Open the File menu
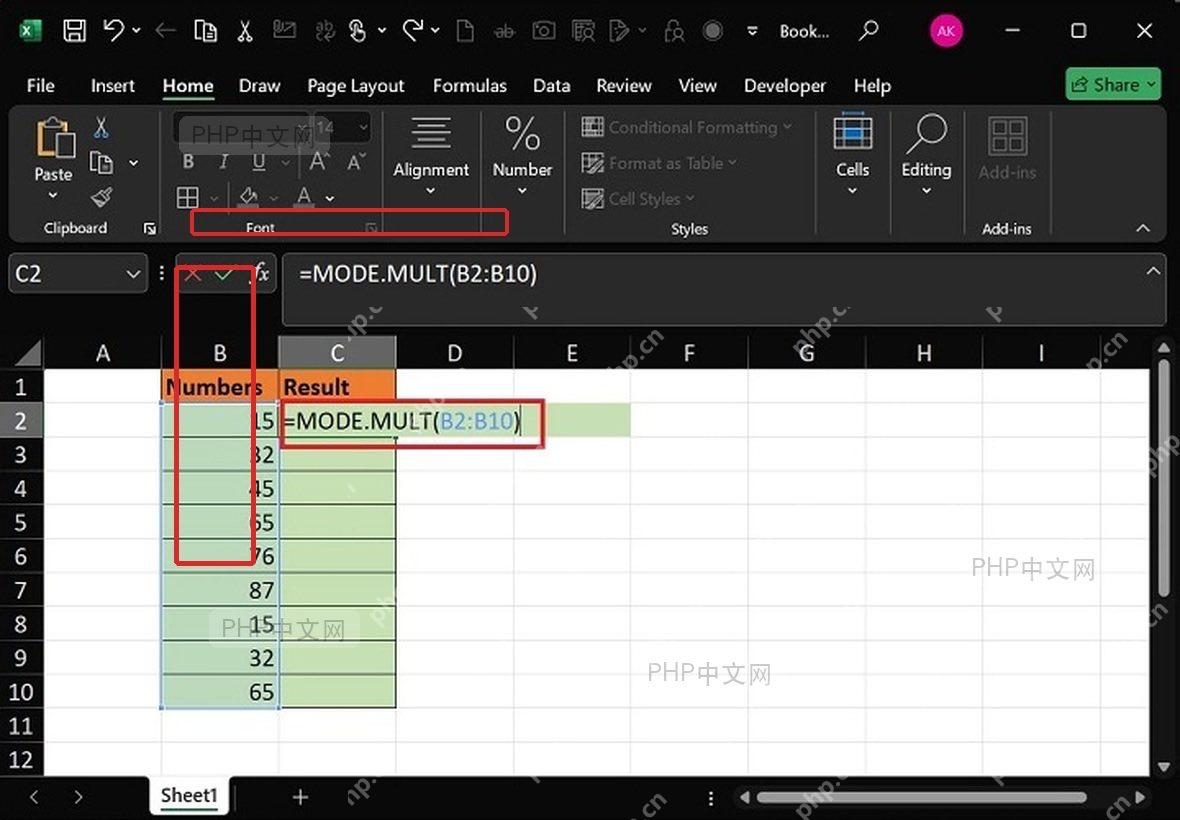The height and width of the screenshot is (820, 1180). tap(41, 86)
